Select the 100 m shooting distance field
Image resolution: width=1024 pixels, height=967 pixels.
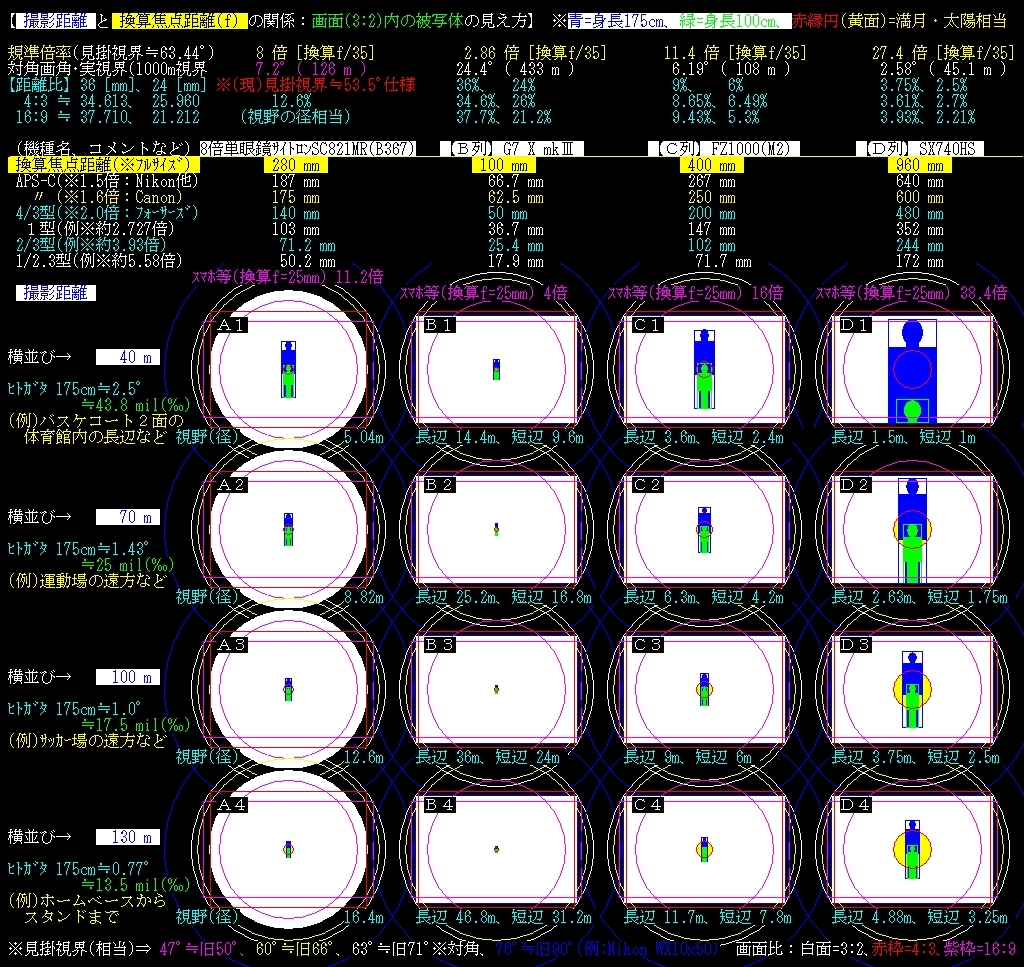point(128,677)
